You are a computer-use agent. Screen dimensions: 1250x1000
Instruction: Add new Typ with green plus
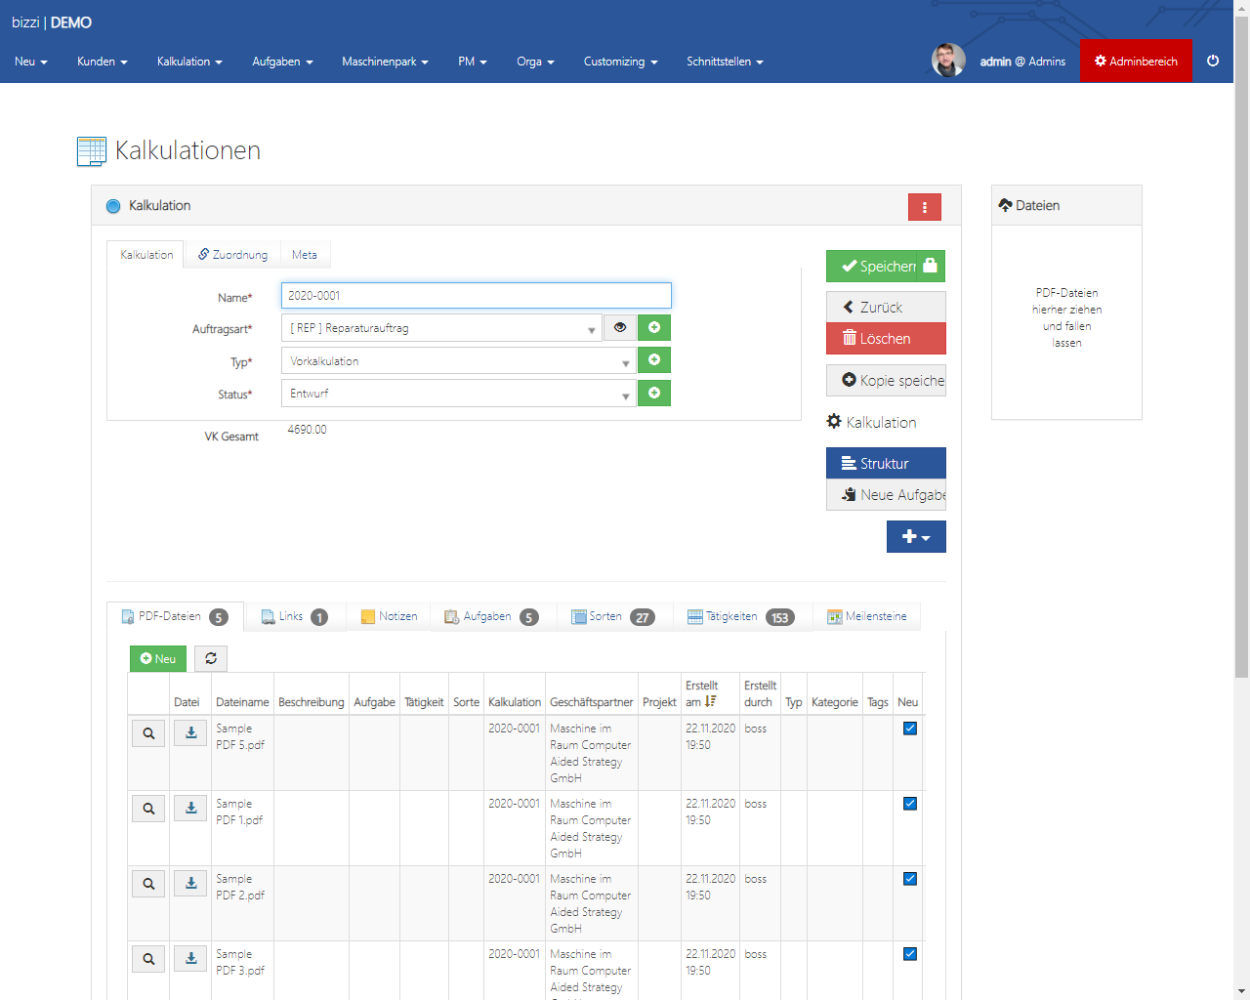[654, 360]
